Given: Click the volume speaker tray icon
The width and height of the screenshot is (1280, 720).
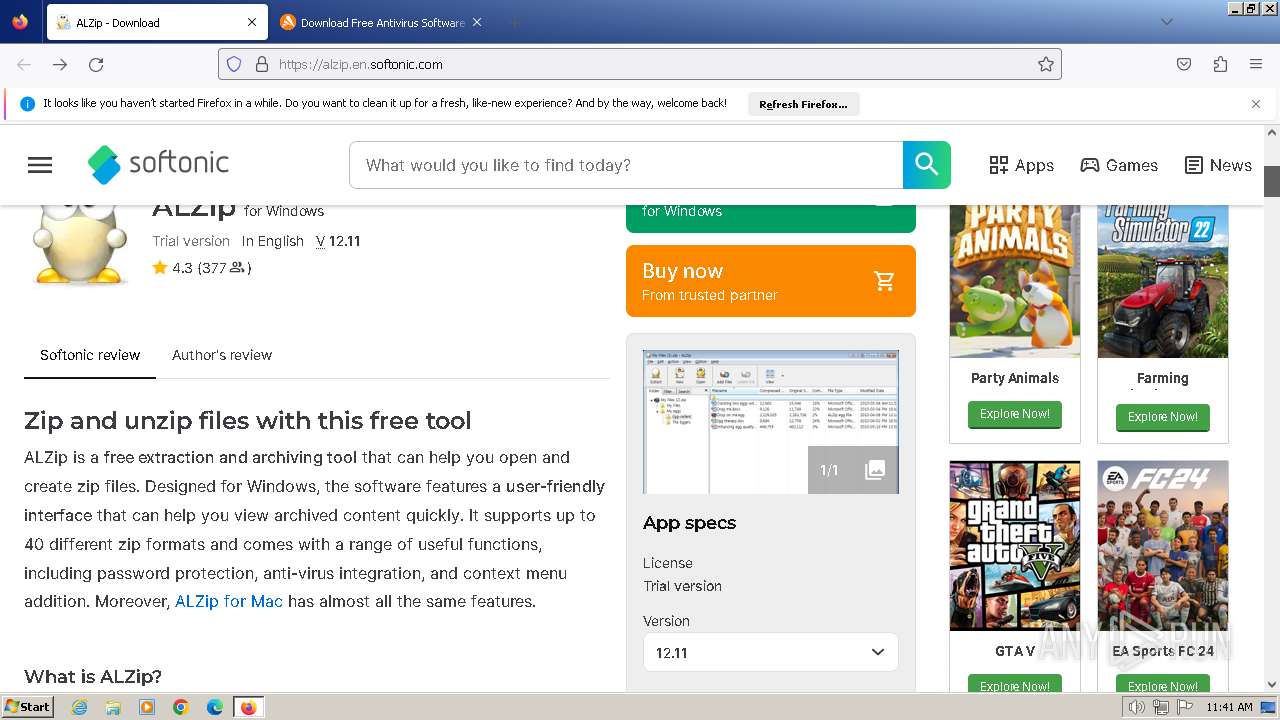Looking at the screenshot, I should click(x=1137, y=707).
